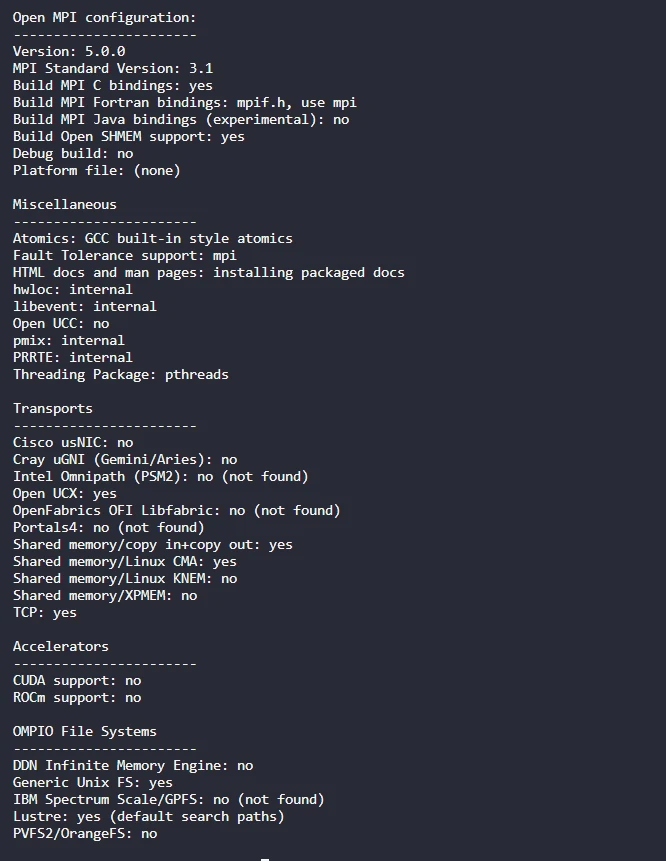Click the "Debug build: no" line

click(x=73, y=153)
